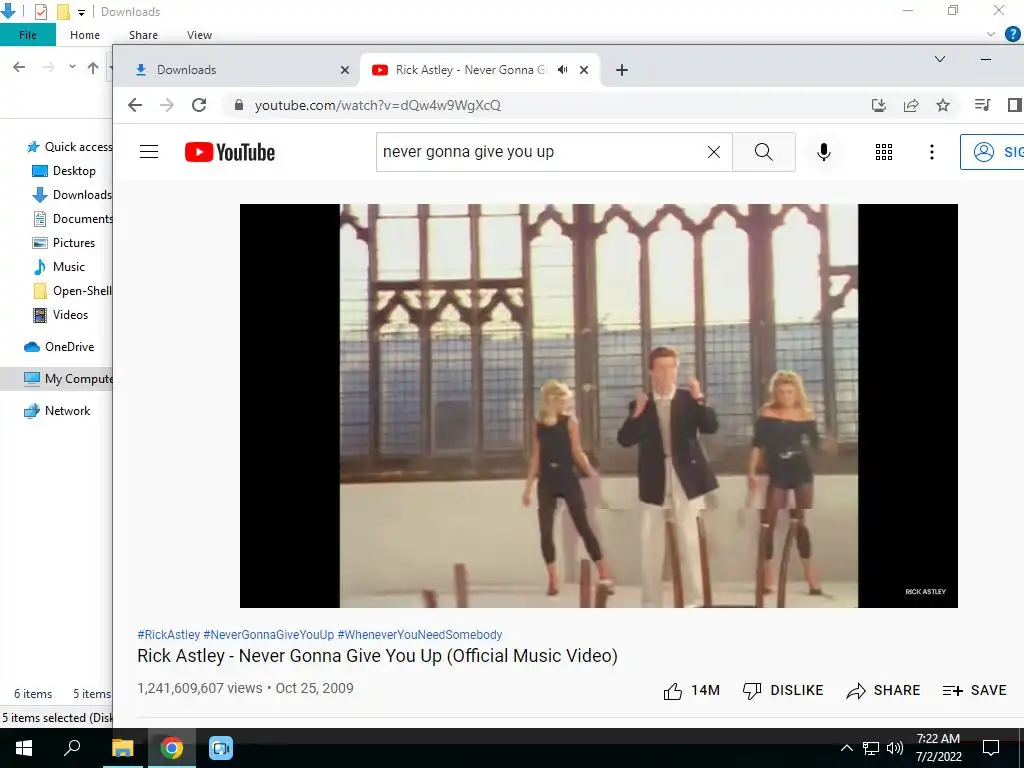This screenshot has height=768, width=1024.
Task: Click the Dislike button
Action: tap(783, 690)
